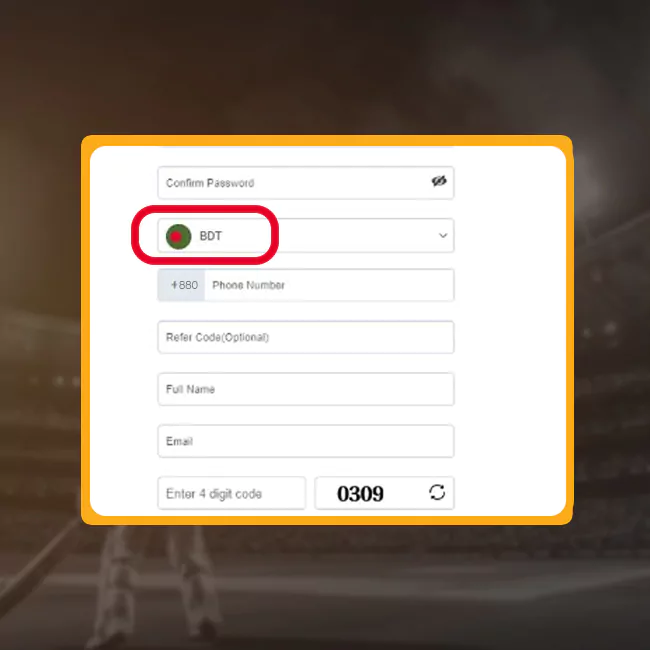Click the orange border of registration panel

(327, 140)
